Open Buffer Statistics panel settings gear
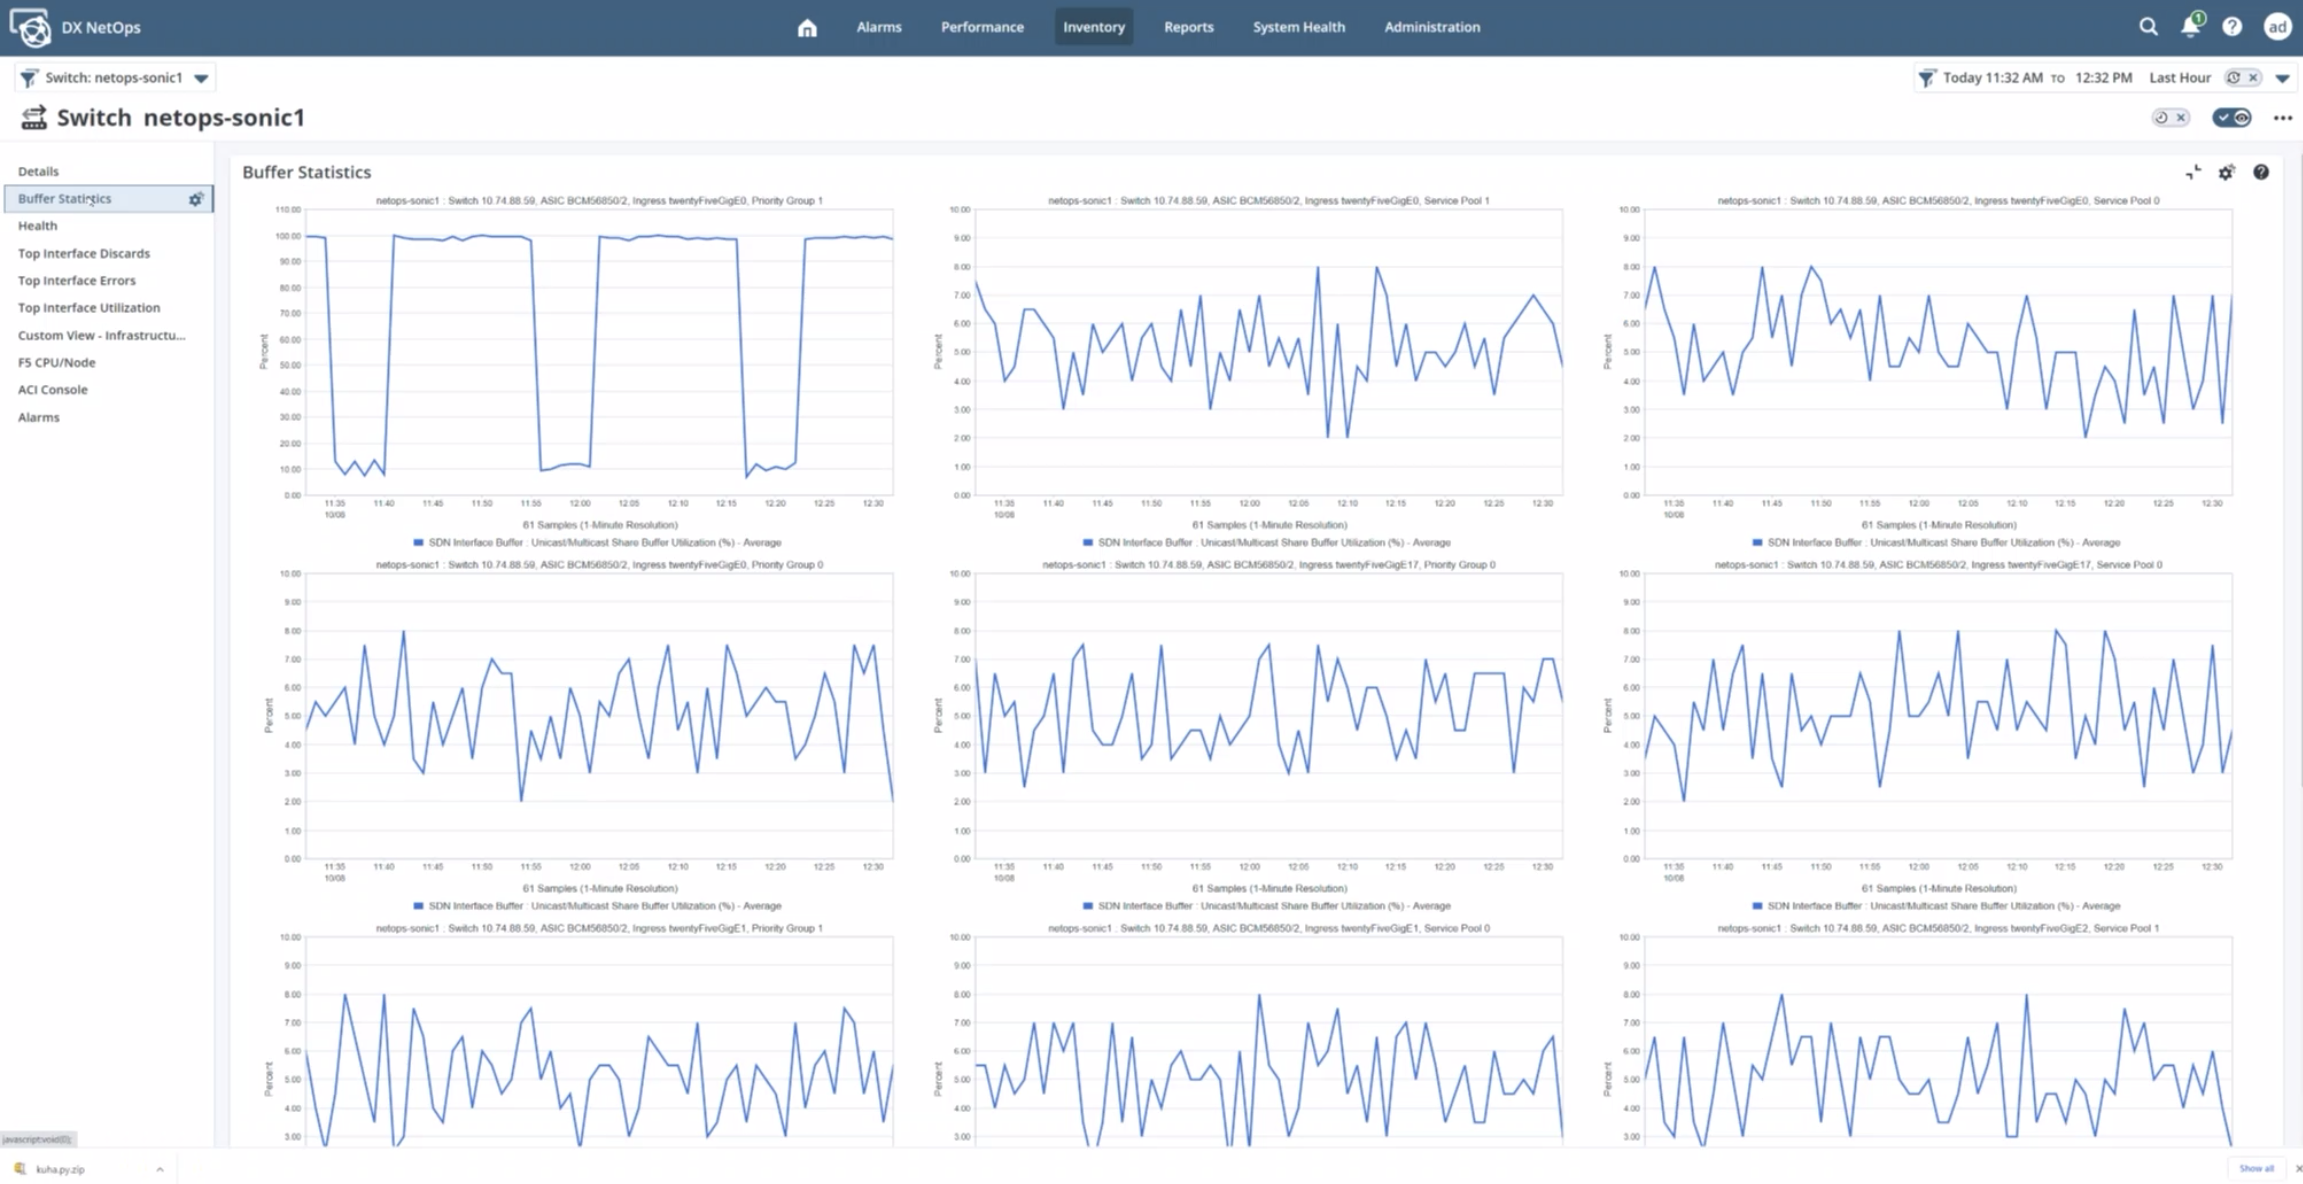 click(x=2226, y=172)
